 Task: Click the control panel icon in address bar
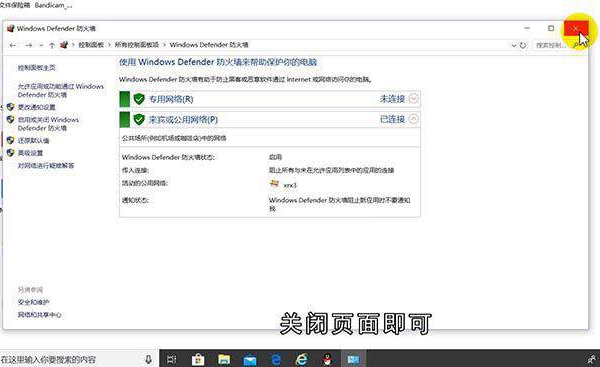click(64, 45)
